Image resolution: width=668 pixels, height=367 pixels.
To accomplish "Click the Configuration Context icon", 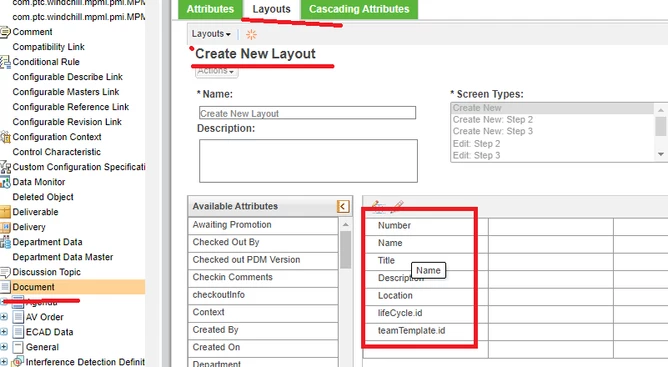I will 5,137.
